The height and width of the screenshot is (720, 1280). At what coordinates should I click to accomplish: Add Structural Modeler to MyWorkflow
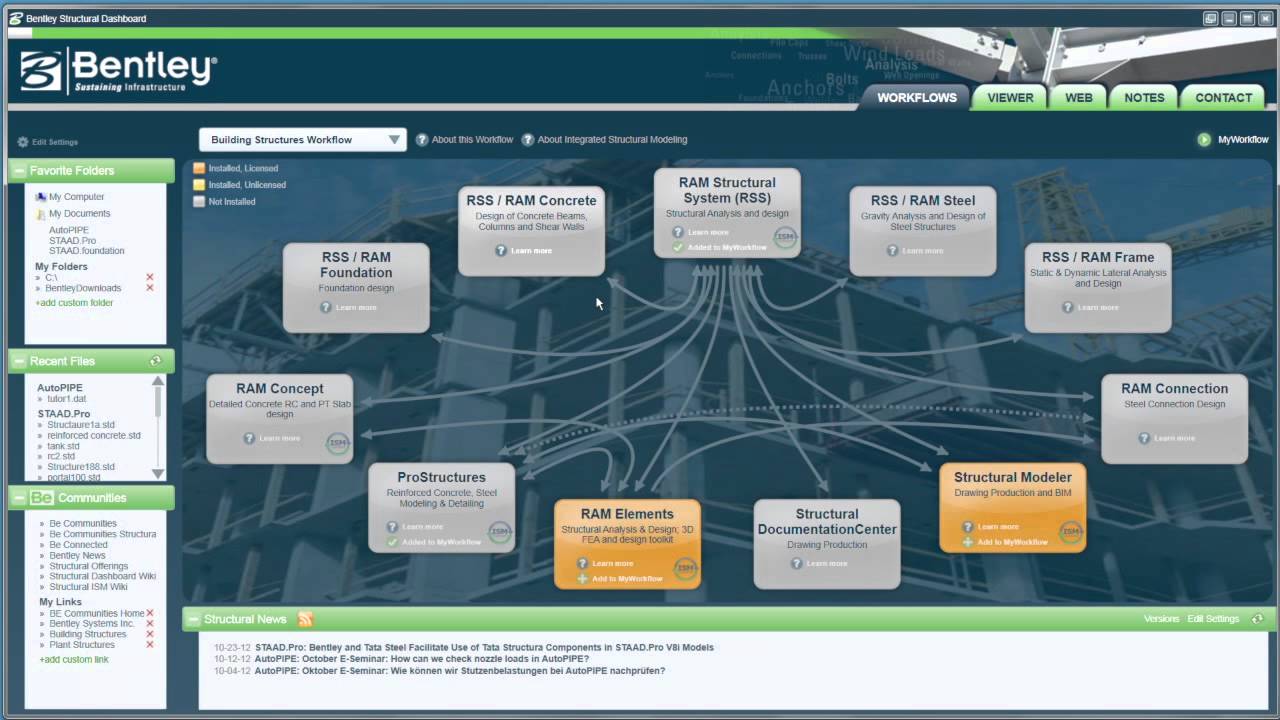1005,542
